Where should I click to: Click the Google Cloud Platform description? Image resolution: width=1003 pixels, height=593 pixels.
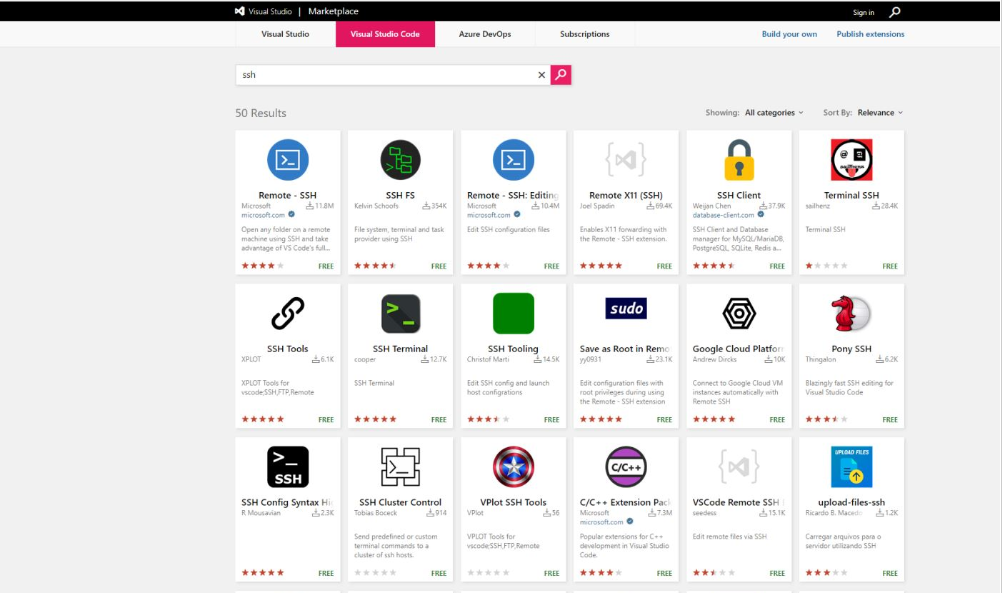(736, 392)
